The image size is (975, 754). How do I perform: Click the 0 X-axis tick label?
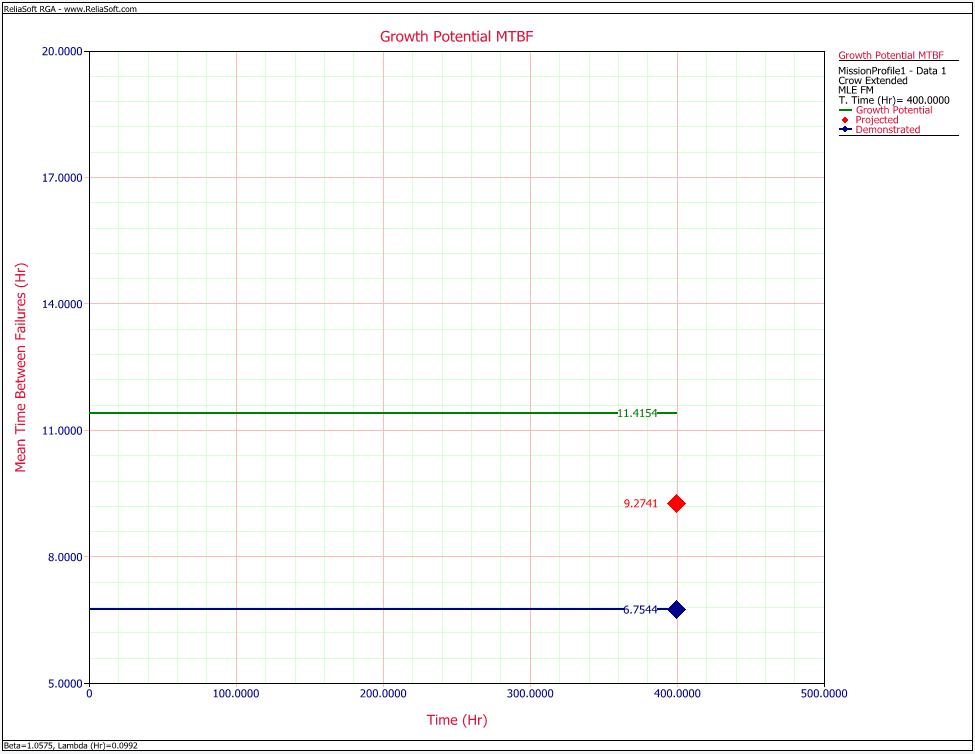(x=90, y=694)
